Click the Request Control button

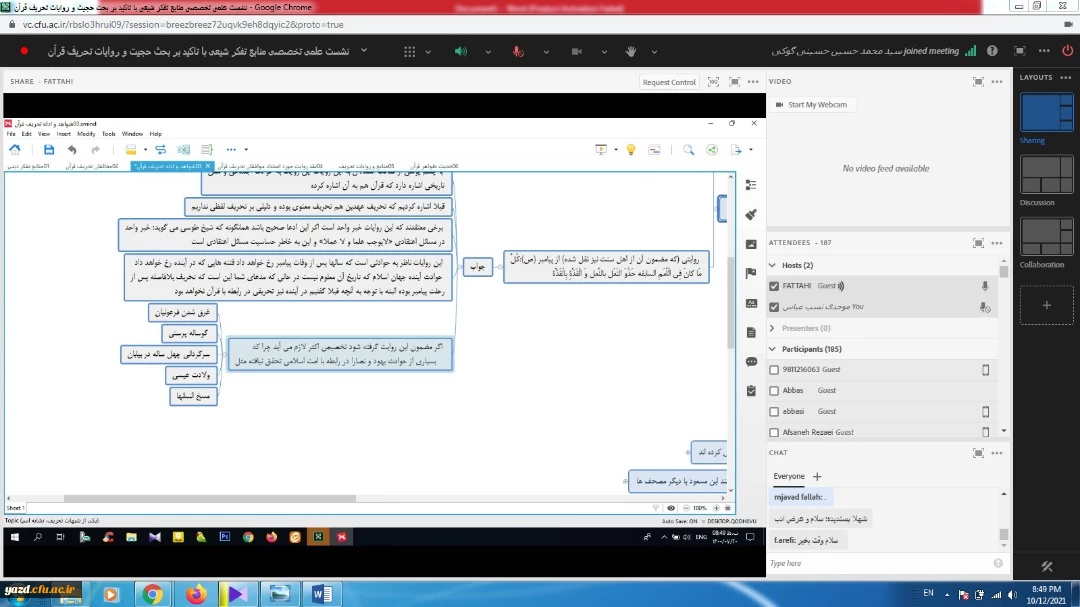[x=669, y=82]
